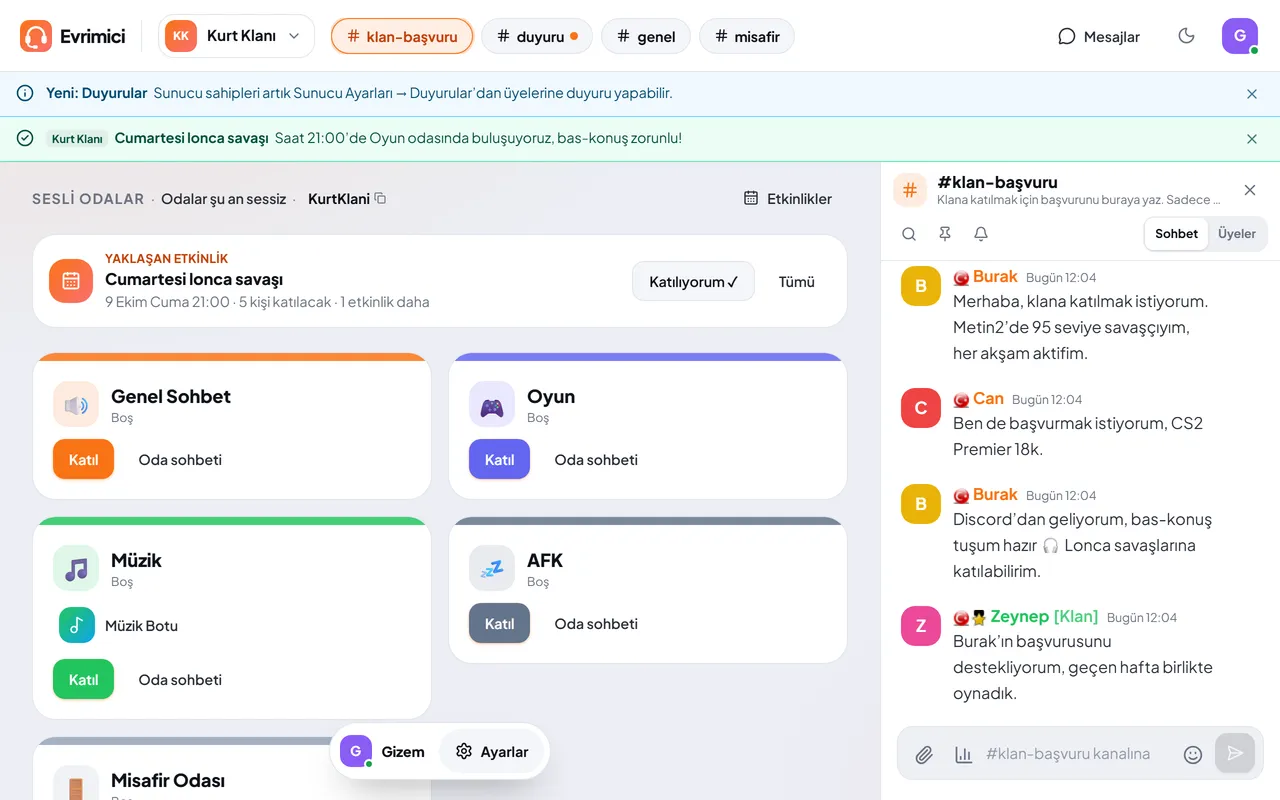
Task: Open Oda sohbeti for the Oyun room
Action: tap(596, 460)
